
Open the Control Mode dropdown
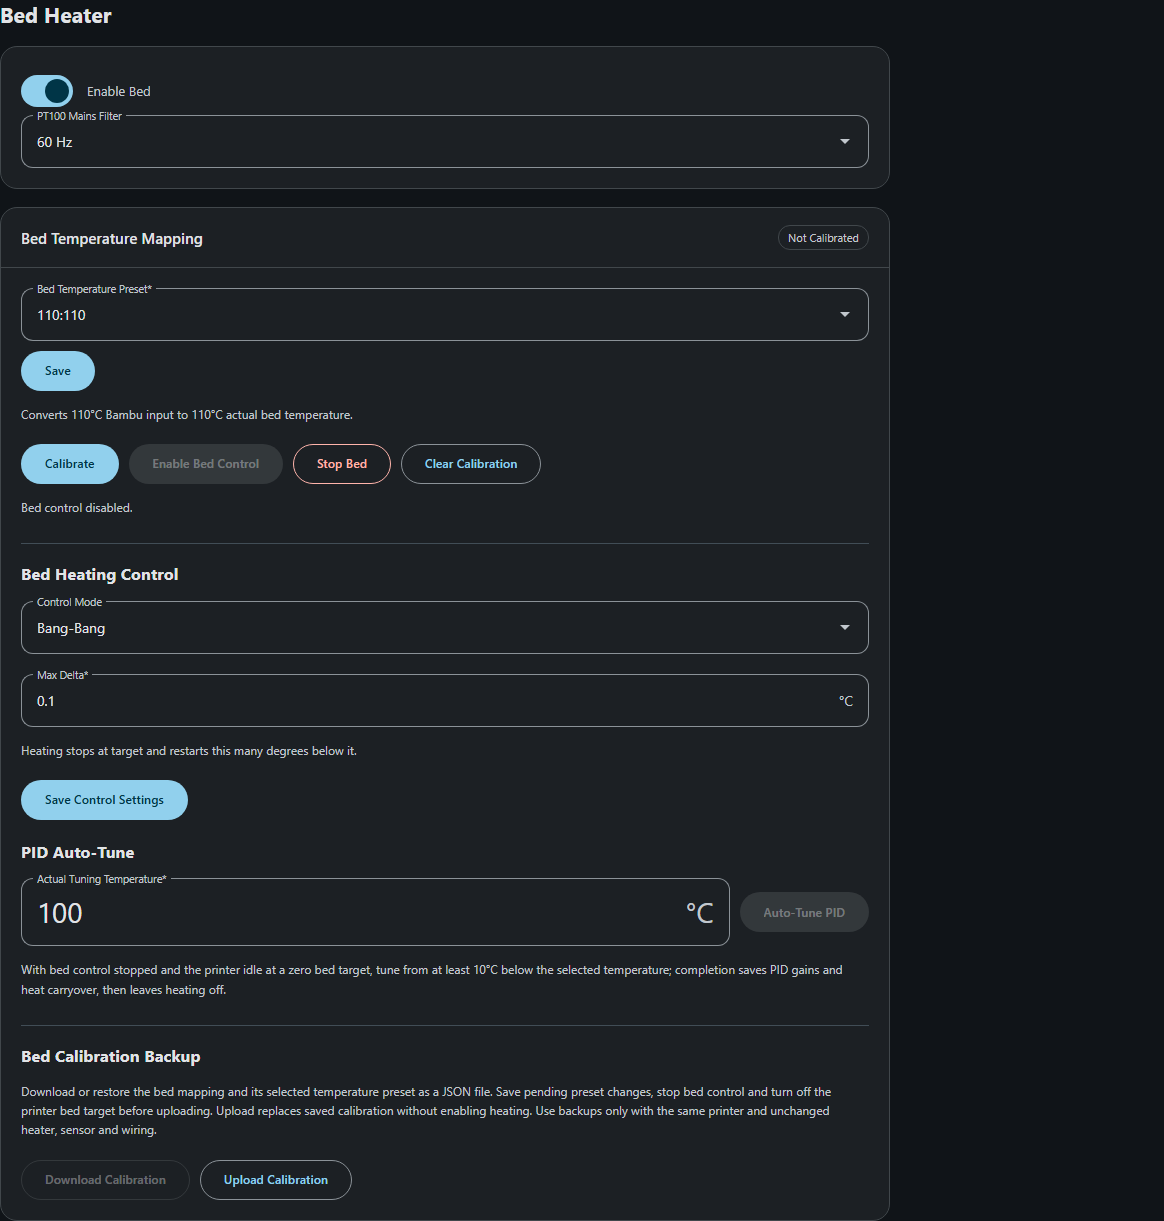pos(444,628)
